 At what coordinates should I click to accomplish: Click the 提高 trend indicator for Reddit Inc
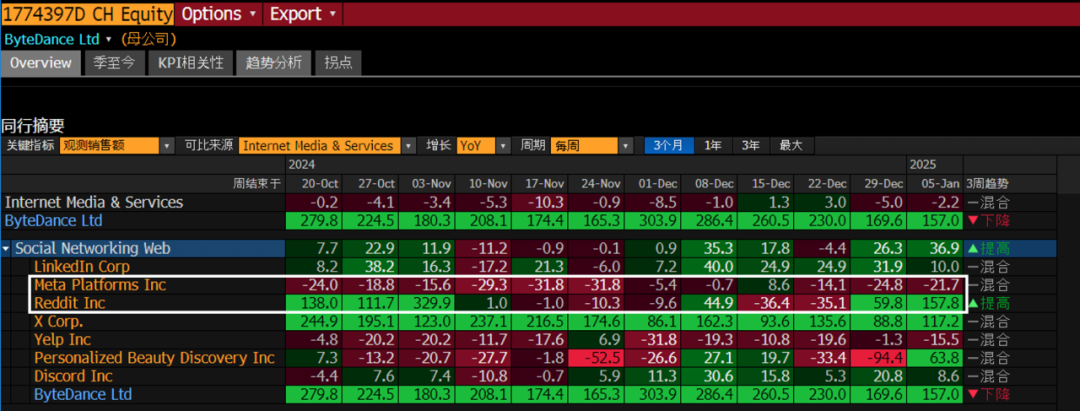[987, 303]
